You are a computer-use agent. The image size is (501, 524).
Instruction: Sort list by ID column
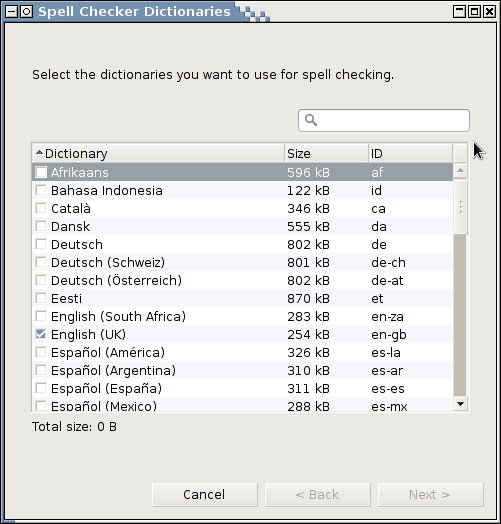411,153
